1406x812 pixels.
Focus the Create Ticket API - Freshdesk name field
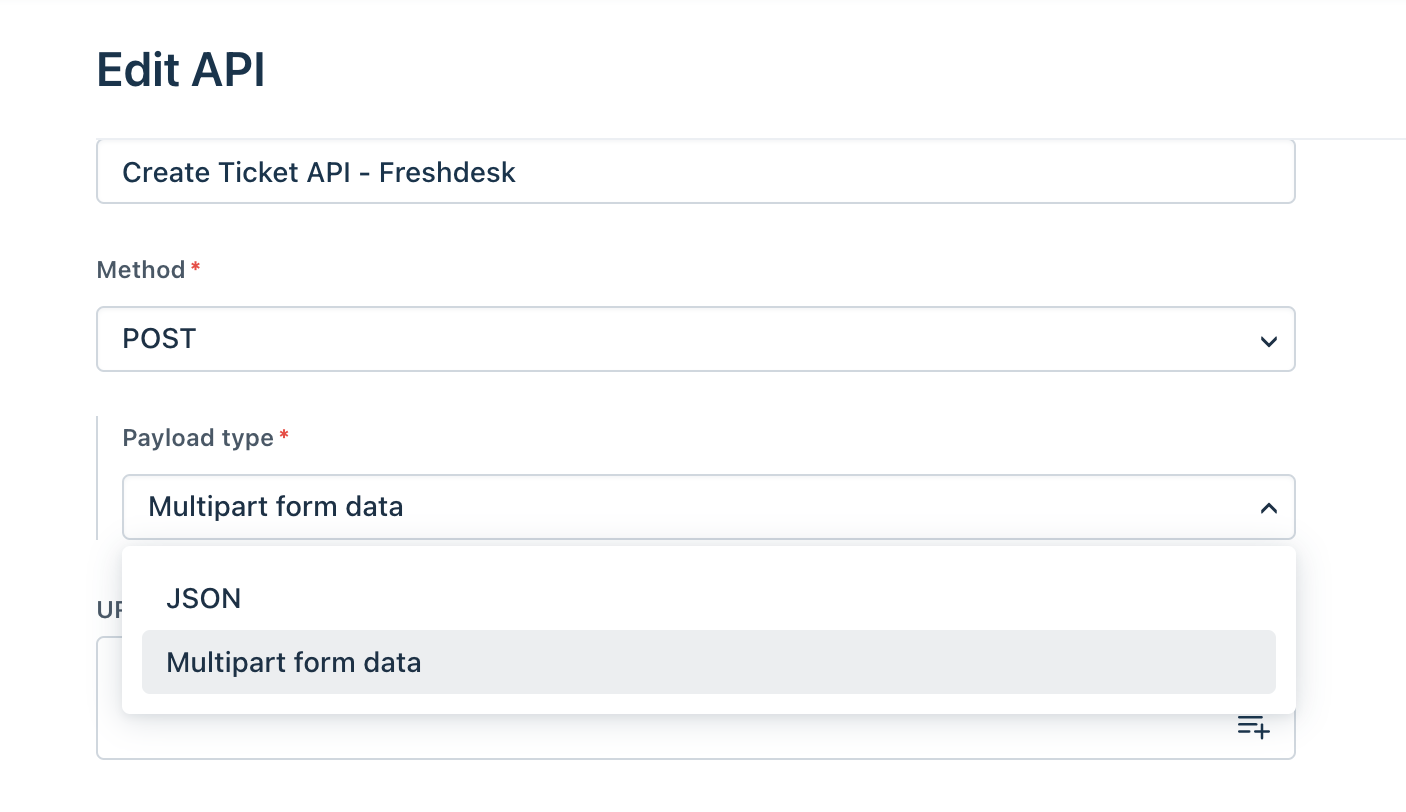[x=696, y=172]
